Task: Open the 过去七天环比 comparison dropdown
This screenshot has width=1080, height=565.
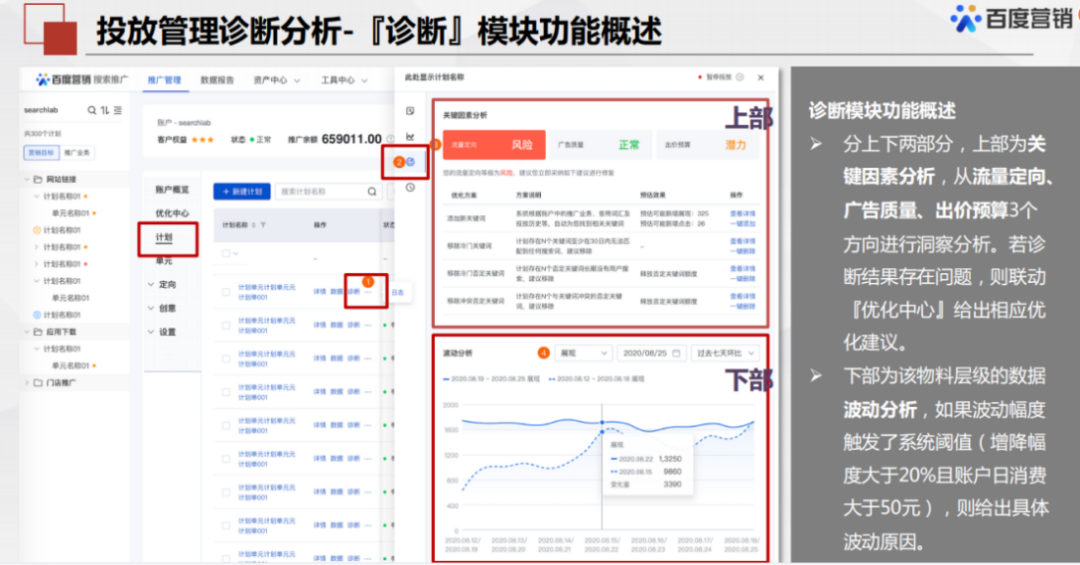Action: 724,353
